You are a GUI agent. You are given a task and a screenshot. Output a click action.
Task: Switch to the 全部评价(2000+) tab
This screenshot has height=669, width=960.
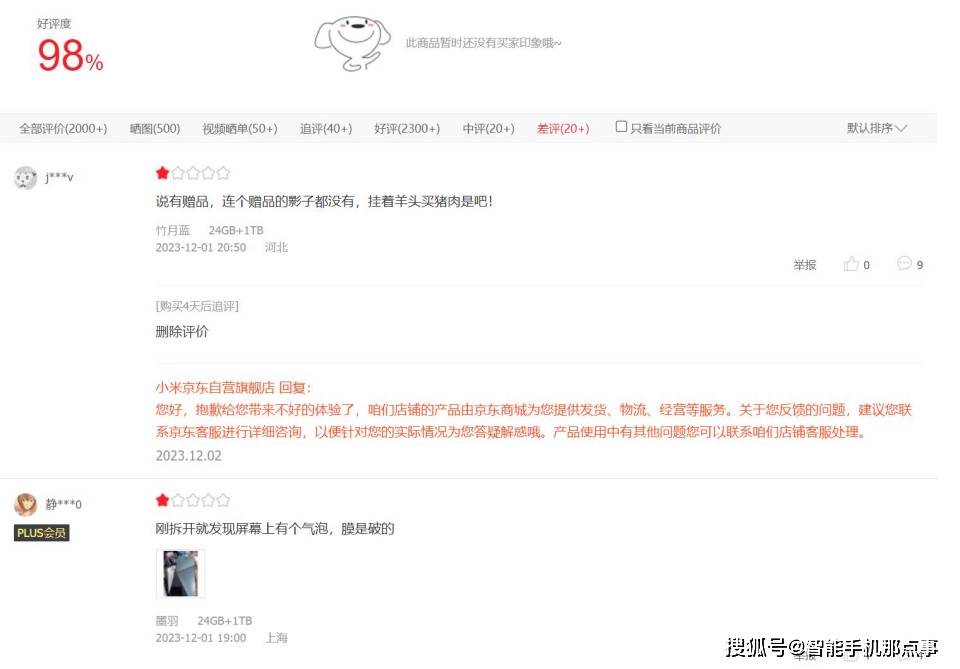(x=63, y=129)
